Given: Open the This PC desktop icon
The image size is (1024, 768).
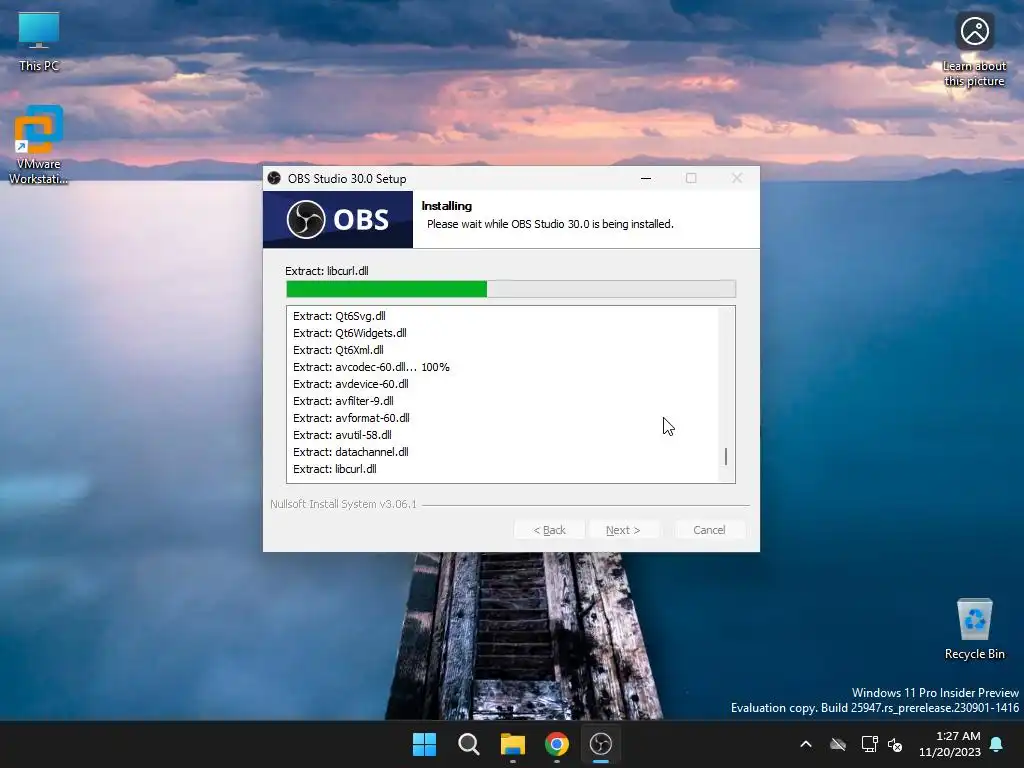Looking at the screenshot, I should 39,41.
